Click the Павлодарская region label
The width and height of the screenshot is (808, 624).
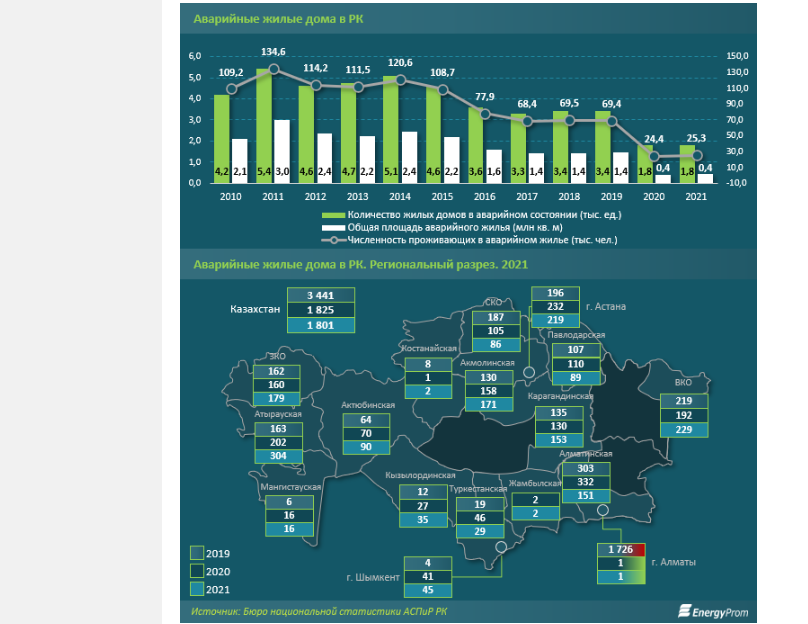[576, 335]
